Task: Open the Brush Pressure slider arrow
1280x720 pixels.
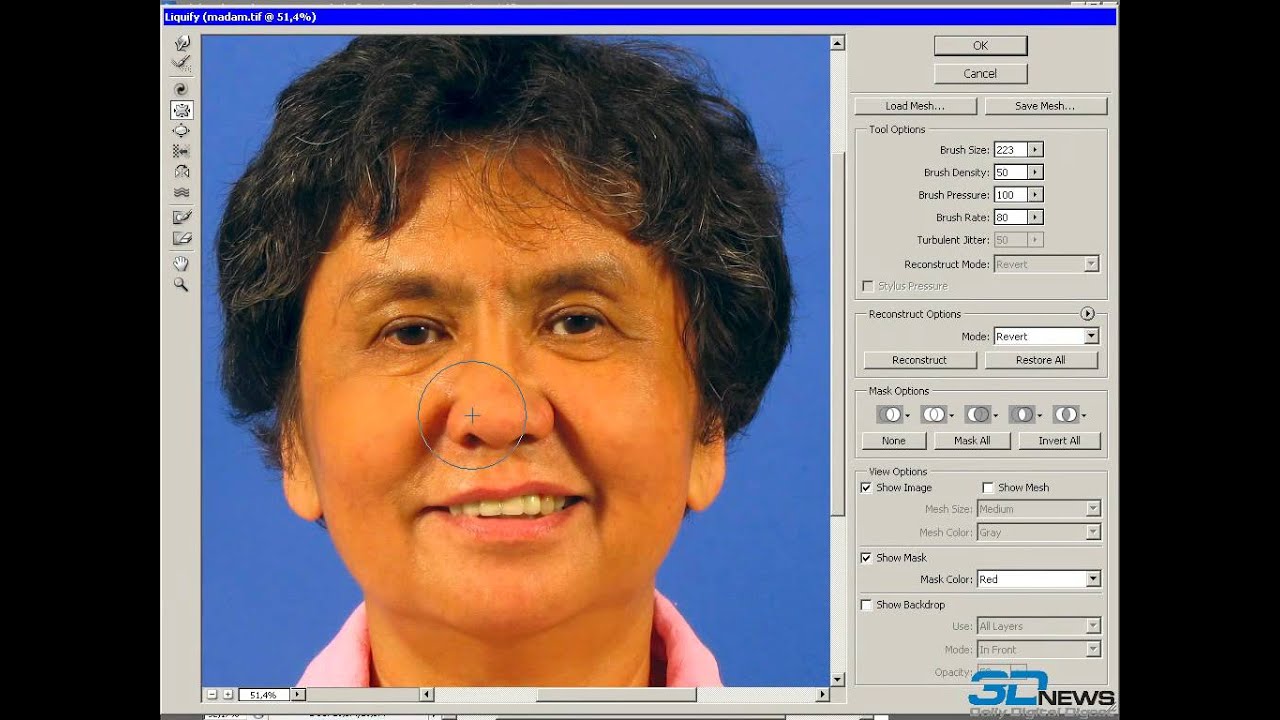Action: (1035, 195)
